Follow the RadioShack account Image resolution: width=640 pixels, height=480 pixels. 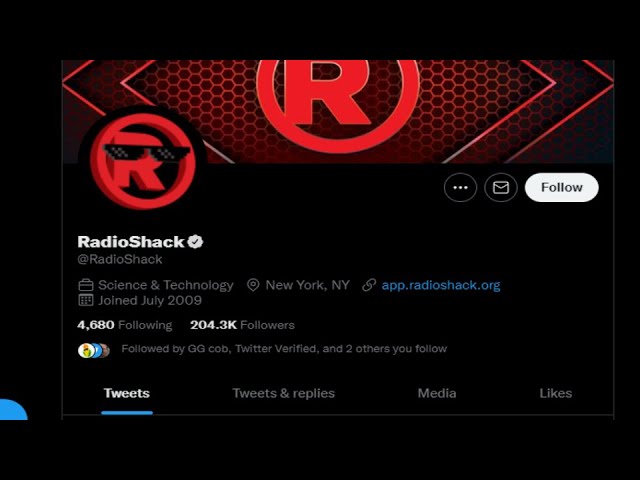pyautogui.click(x=562, y=187)
